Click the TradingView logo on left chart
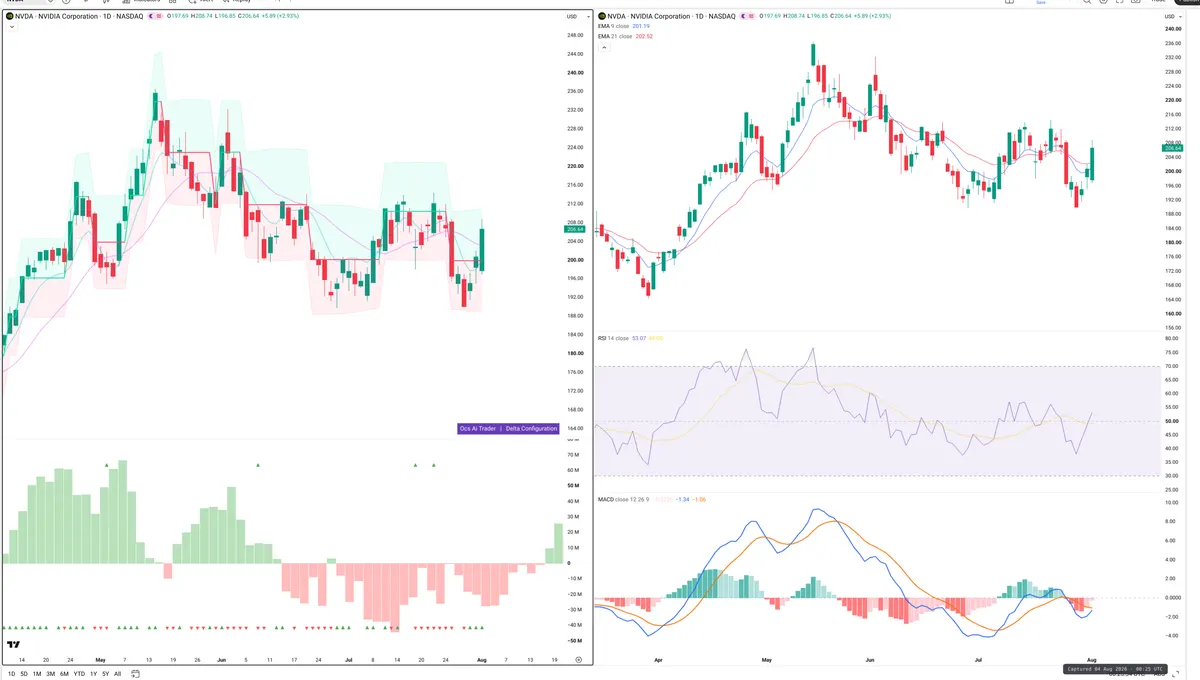This screenshot has height=680, width=1200. pos(13,645)
